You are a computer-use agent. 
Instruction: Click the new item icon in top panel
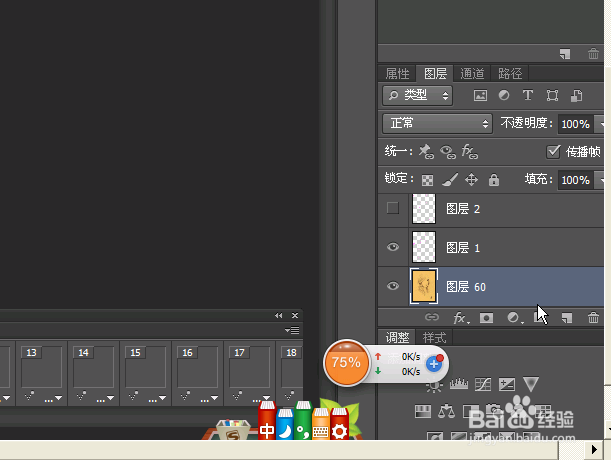[565, 54]
